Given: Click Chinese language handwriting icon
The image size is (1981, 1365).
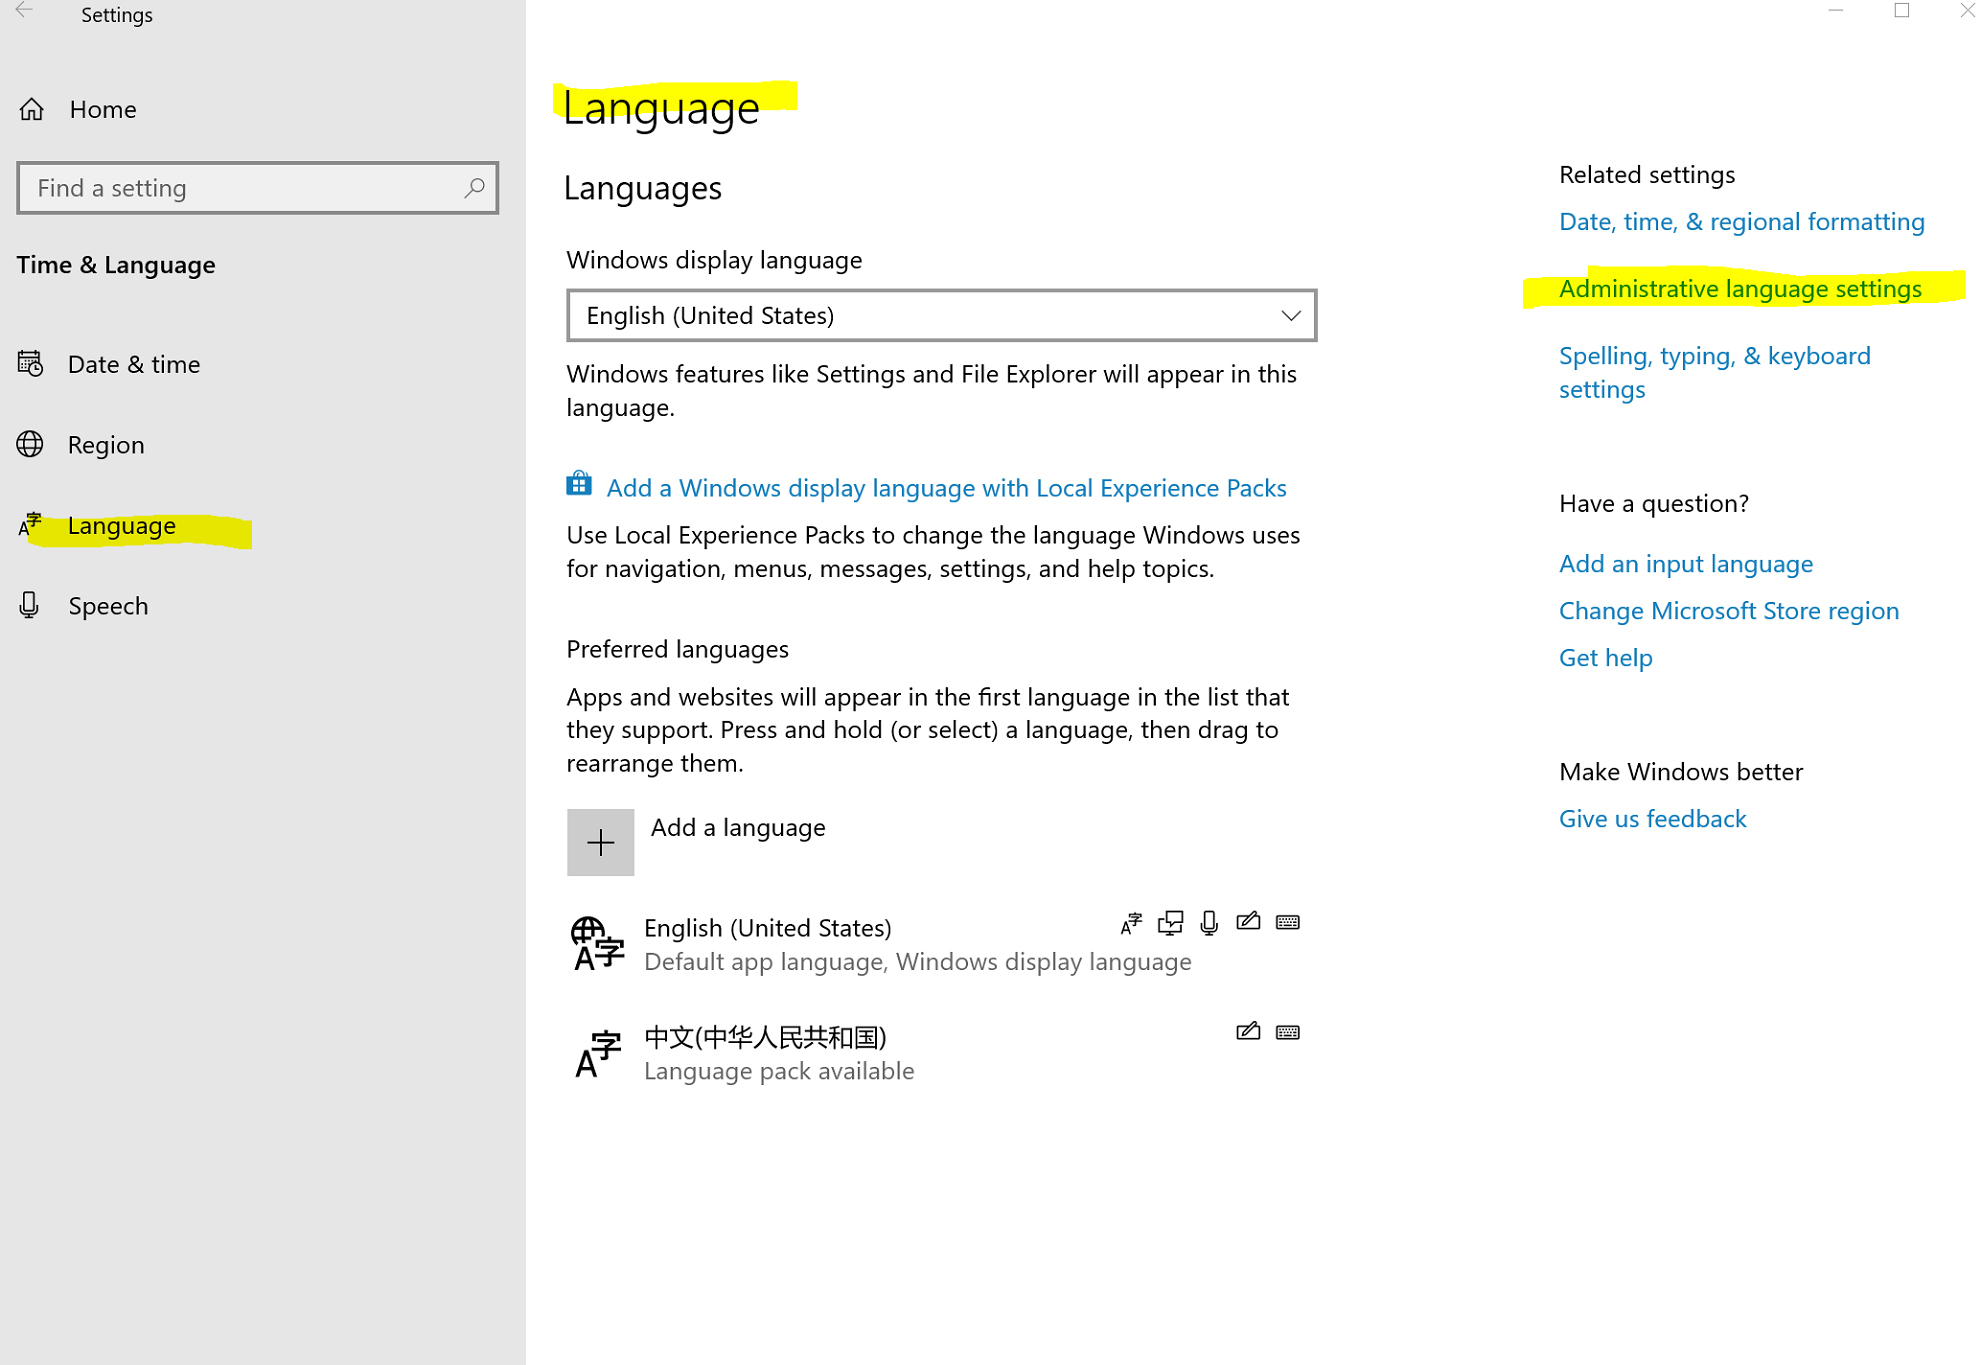Looking at the screenshot, I should tap(1247, 1031).
